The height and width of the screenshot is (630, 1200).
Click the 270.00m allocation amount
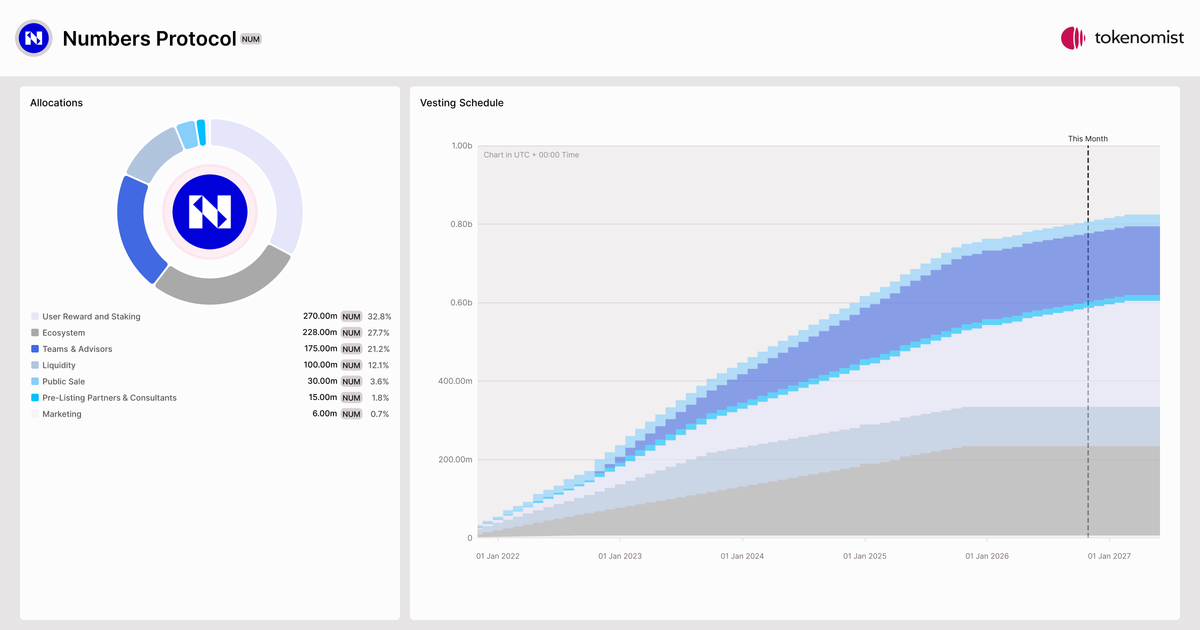[320, 317]
